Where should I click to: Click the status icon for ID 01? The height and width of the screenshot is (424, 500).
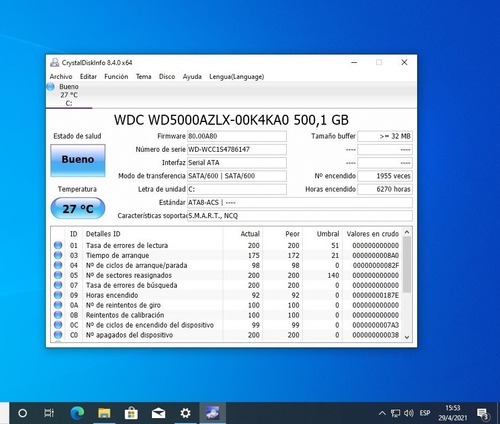pos(58,245)
